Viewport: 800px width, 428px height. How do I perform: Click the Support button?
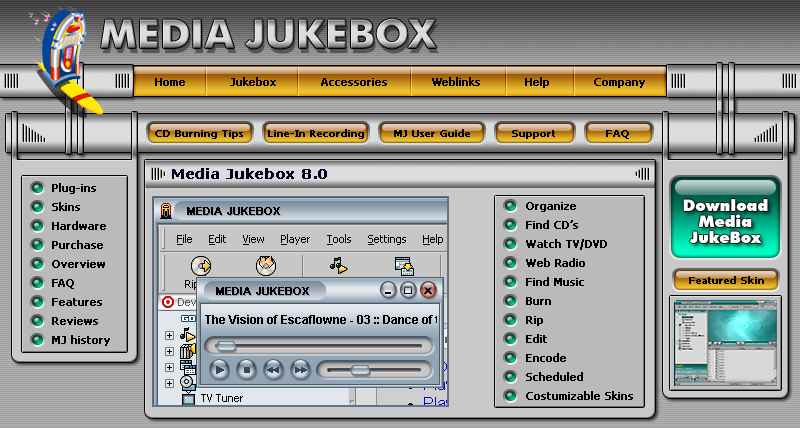pos(534,134)
